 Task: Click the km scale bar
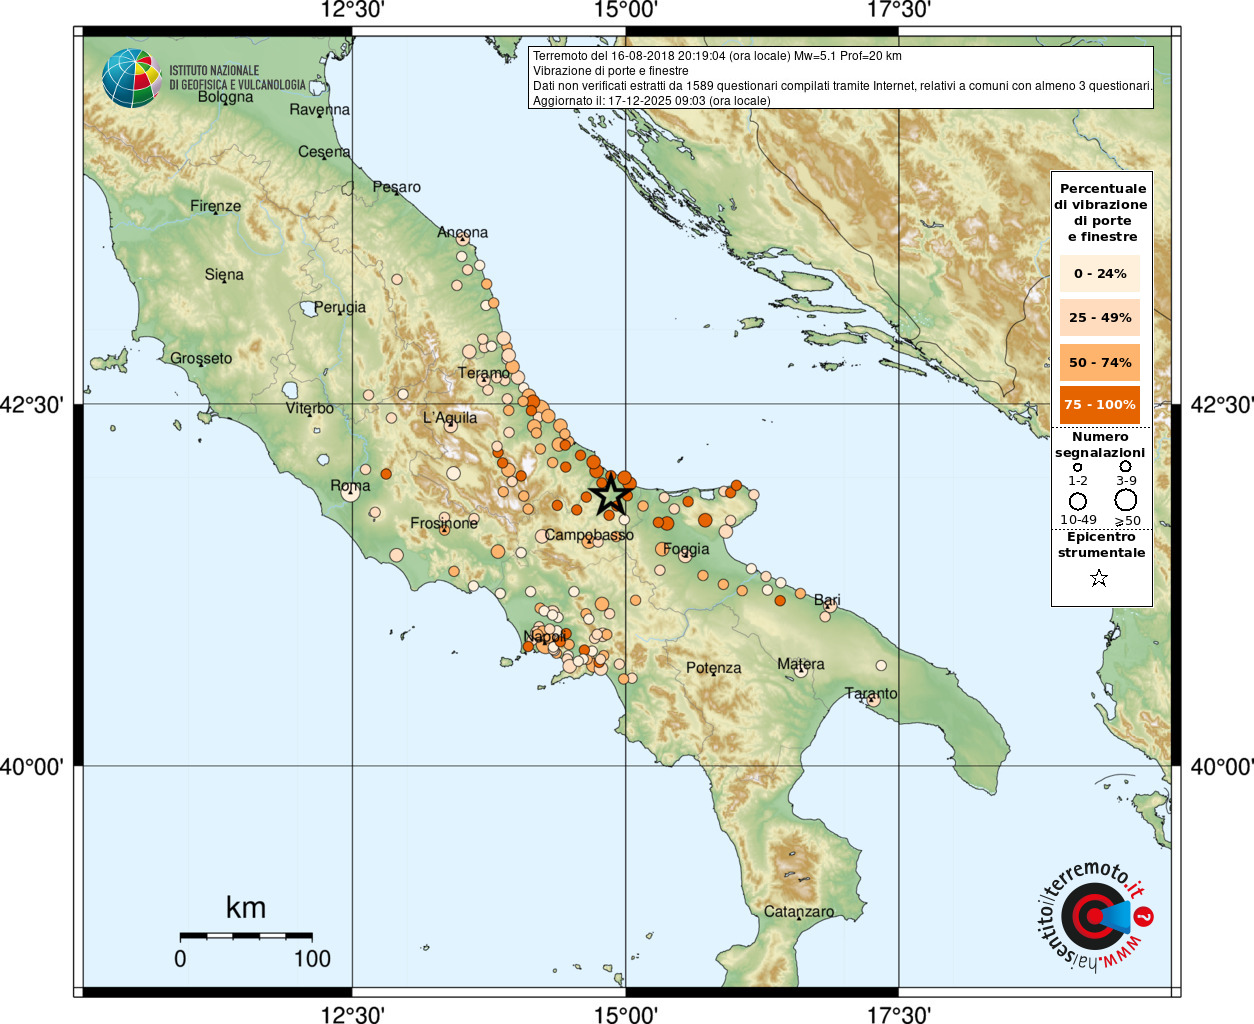point(246,936)
